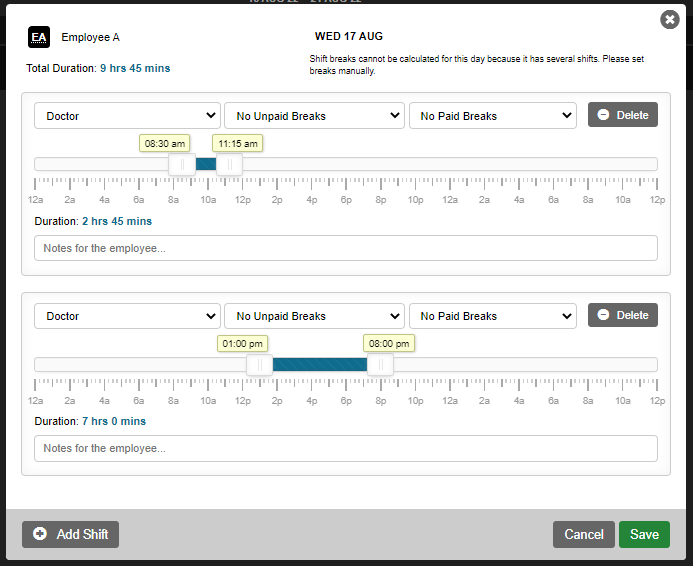Viewport: 693px width, 566px height.
Task: Click the 08:00 pm time tooltip
Action: [x=389, y=344]
